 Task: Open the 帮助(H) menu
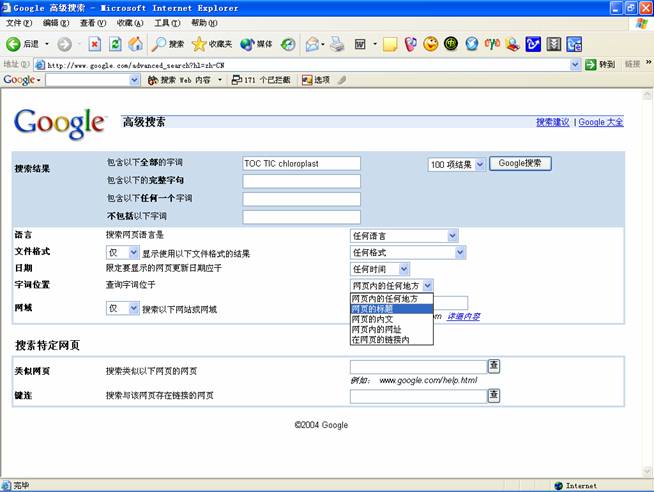[204, 23]
